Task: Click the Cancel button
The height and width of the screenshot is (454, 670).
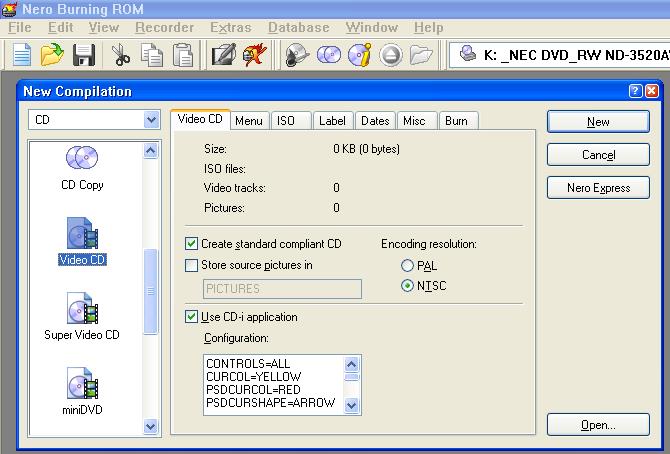Action: click(598, 155)
